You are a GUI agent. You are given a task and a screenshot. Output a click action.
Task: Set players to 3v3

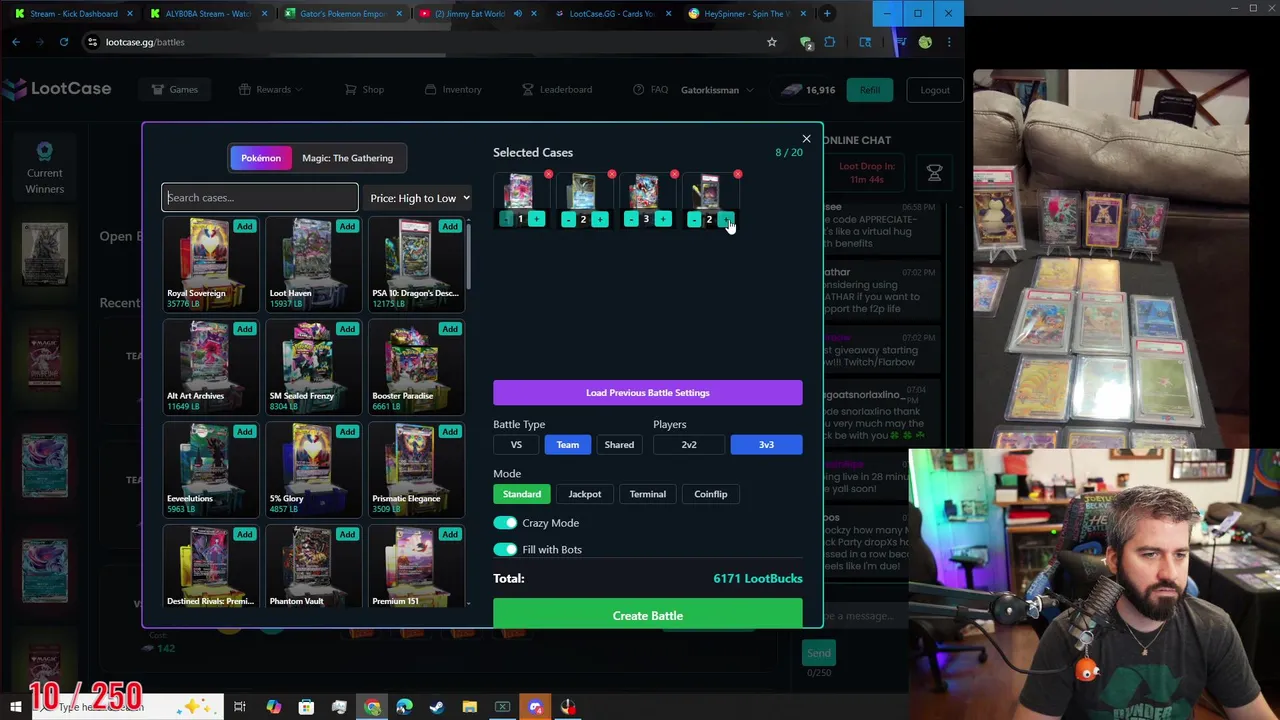click(766, 445)
